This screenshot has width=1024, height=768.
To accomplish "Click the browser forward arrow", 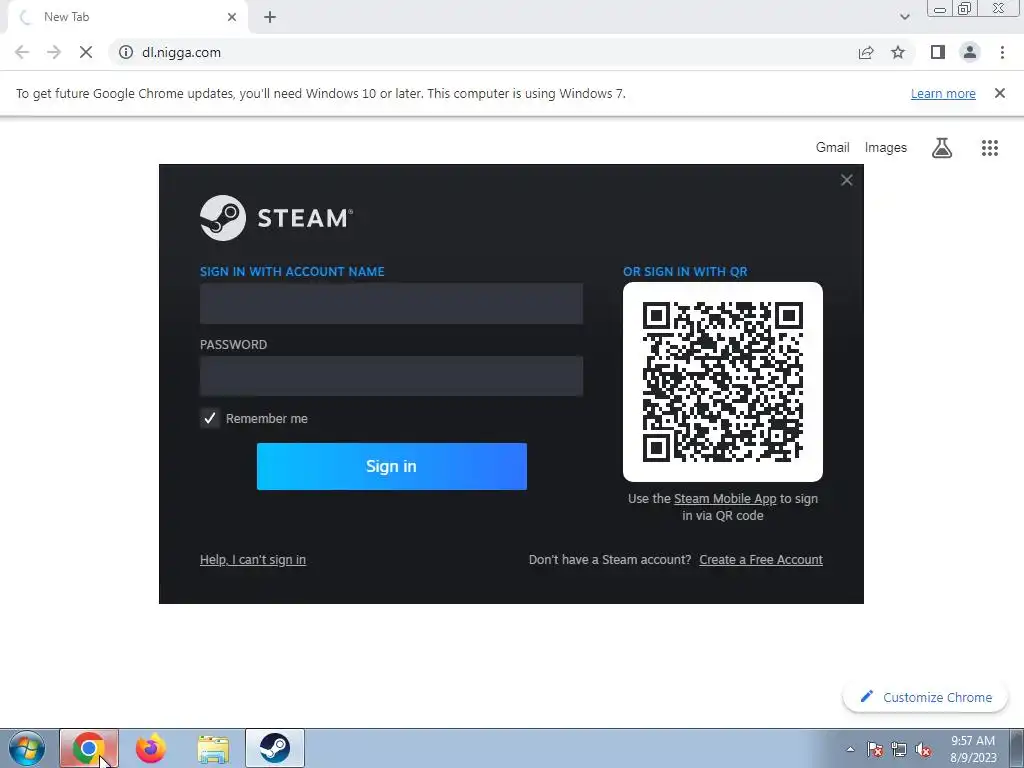I will click(54, 52).
